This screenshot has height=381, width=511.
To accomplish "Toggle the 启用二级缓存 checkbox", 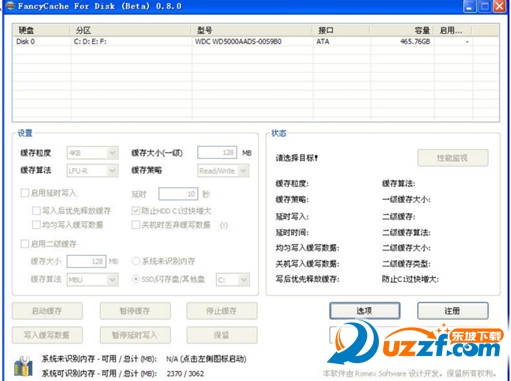I will click(25, 244).
